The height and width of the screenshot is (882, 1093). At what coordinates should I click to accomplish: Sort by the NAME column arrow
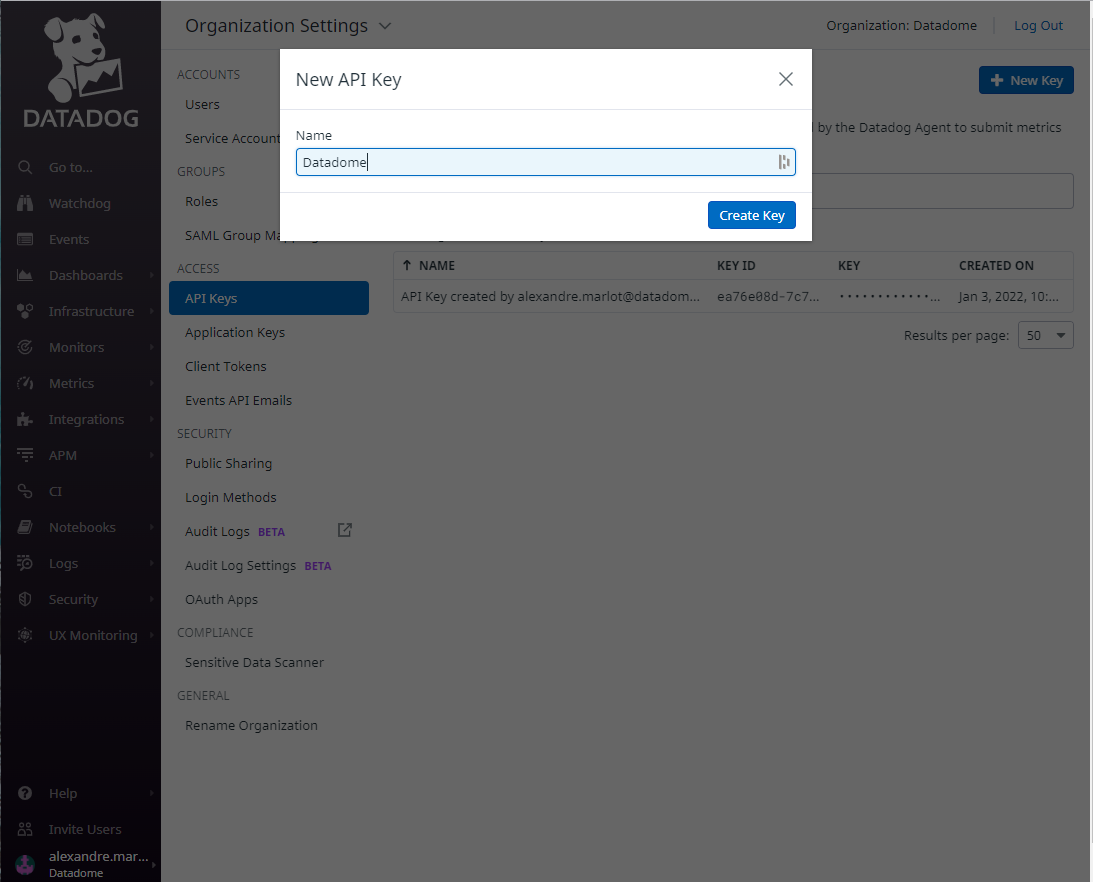407,265
